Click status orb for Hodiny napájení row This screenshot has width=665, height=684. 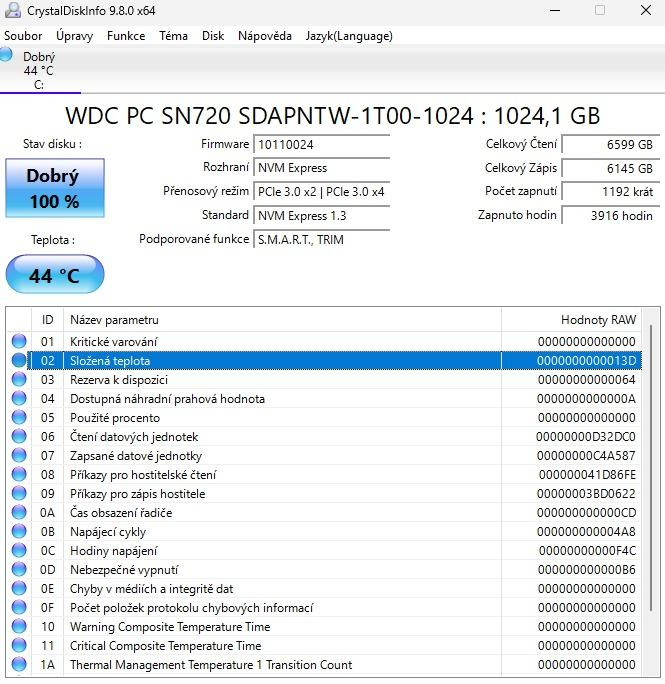coord(19,551)
